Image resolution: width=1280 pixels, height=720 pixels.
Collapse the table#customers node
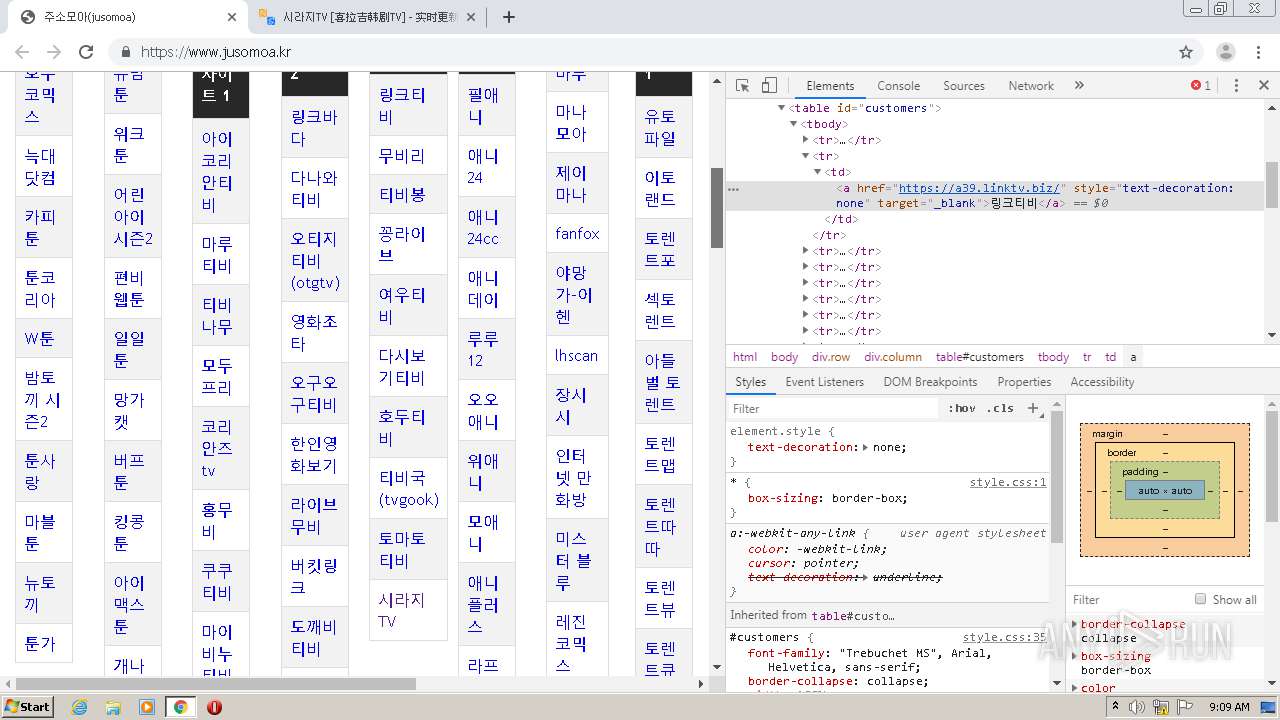pyautogui.click(x=782, y=108)
